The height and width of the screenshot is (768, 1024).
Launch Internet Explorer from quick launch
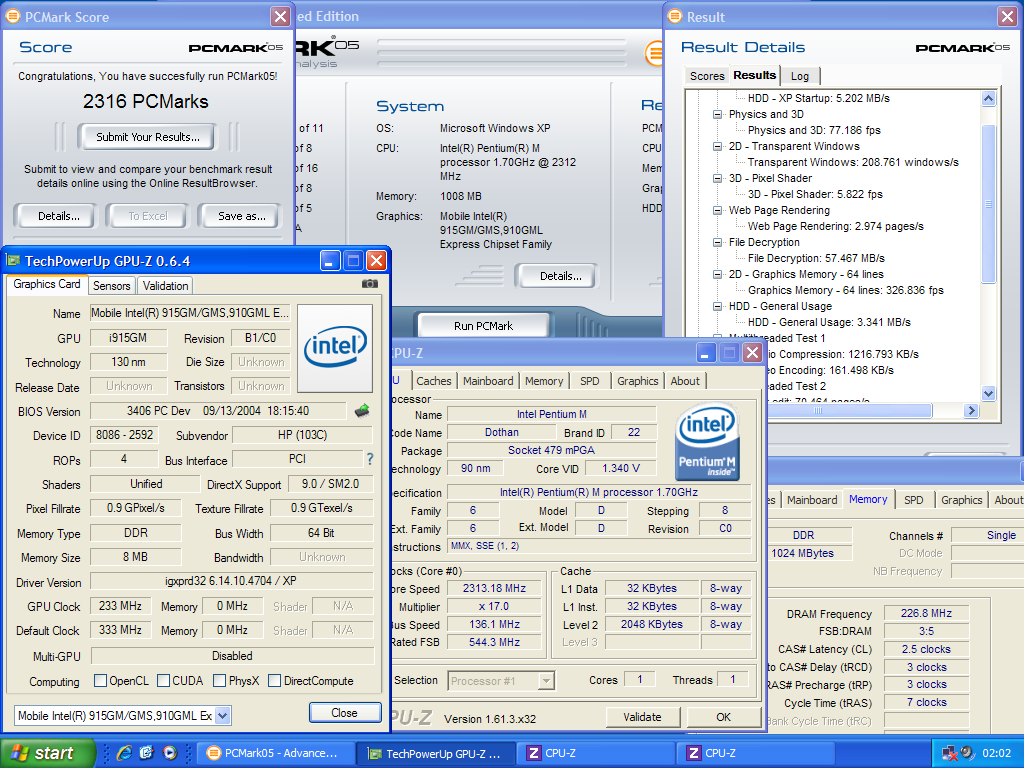pyautogui.click(x=124, y=753)
